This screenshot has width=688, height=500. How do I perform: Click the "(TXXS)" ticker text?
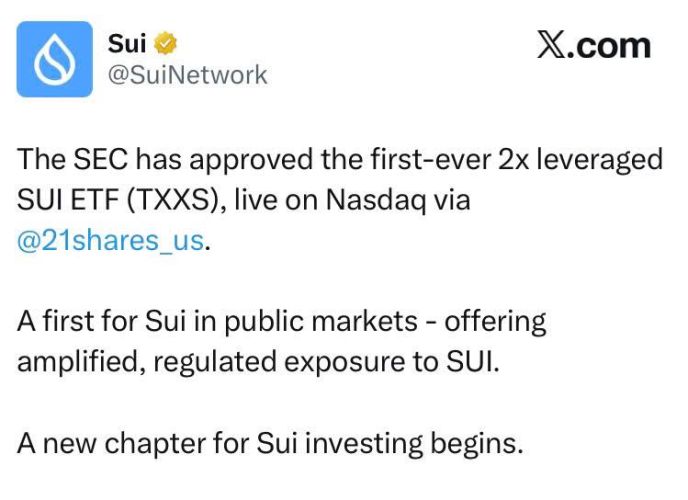point(172,201)
